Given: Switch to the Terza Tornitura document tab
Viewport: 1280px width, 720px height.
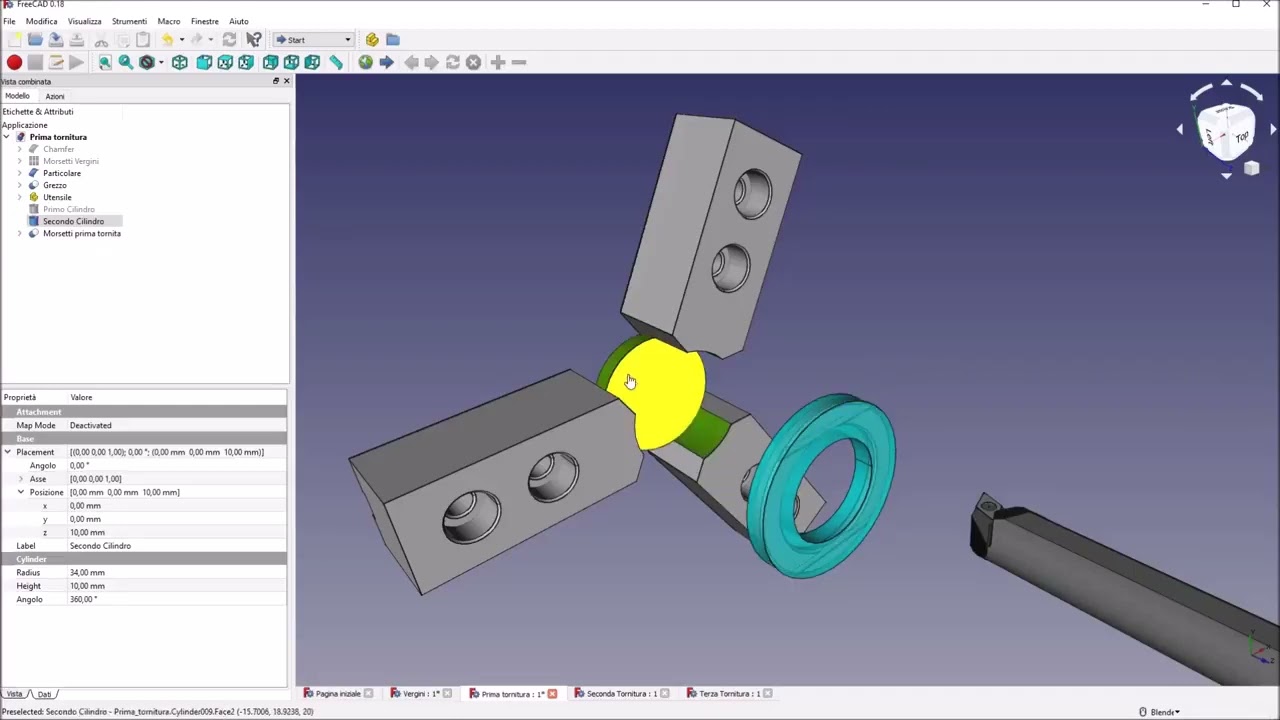Looking at the screenshot, I should 729,693.
